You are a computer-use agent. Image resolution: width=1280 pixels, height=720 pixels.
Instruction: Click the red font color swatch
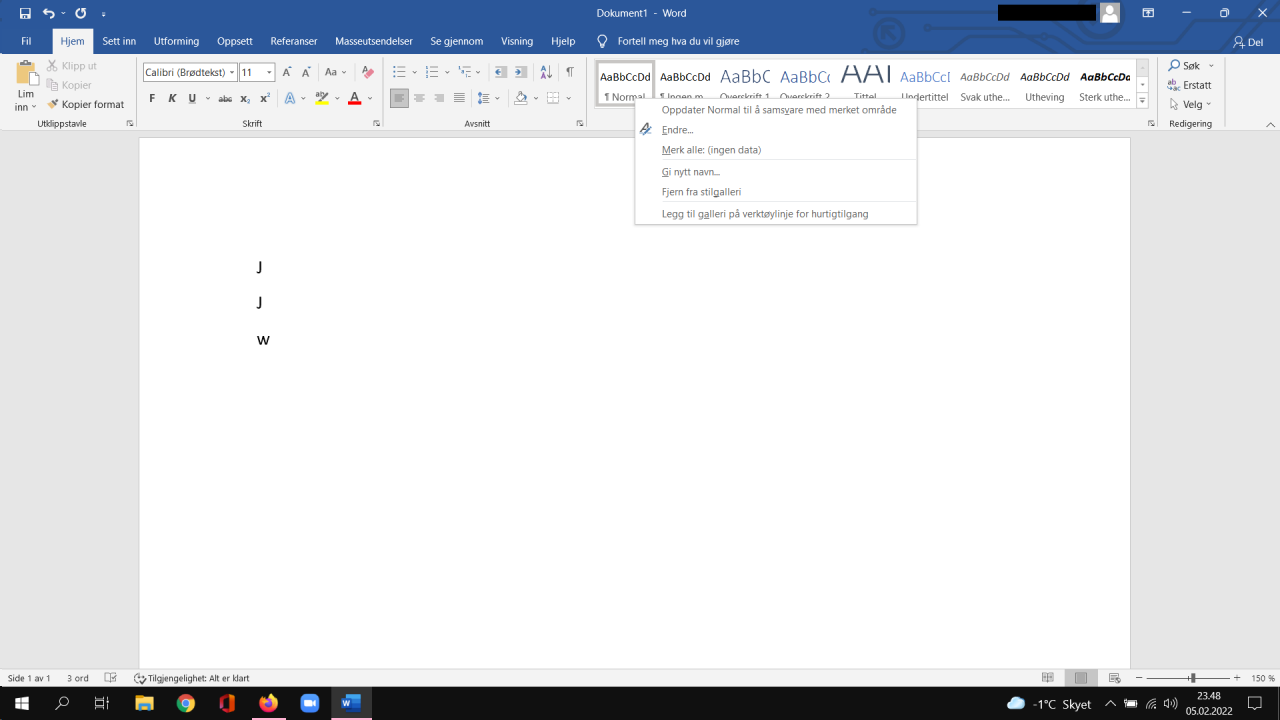tap(354, 98)
